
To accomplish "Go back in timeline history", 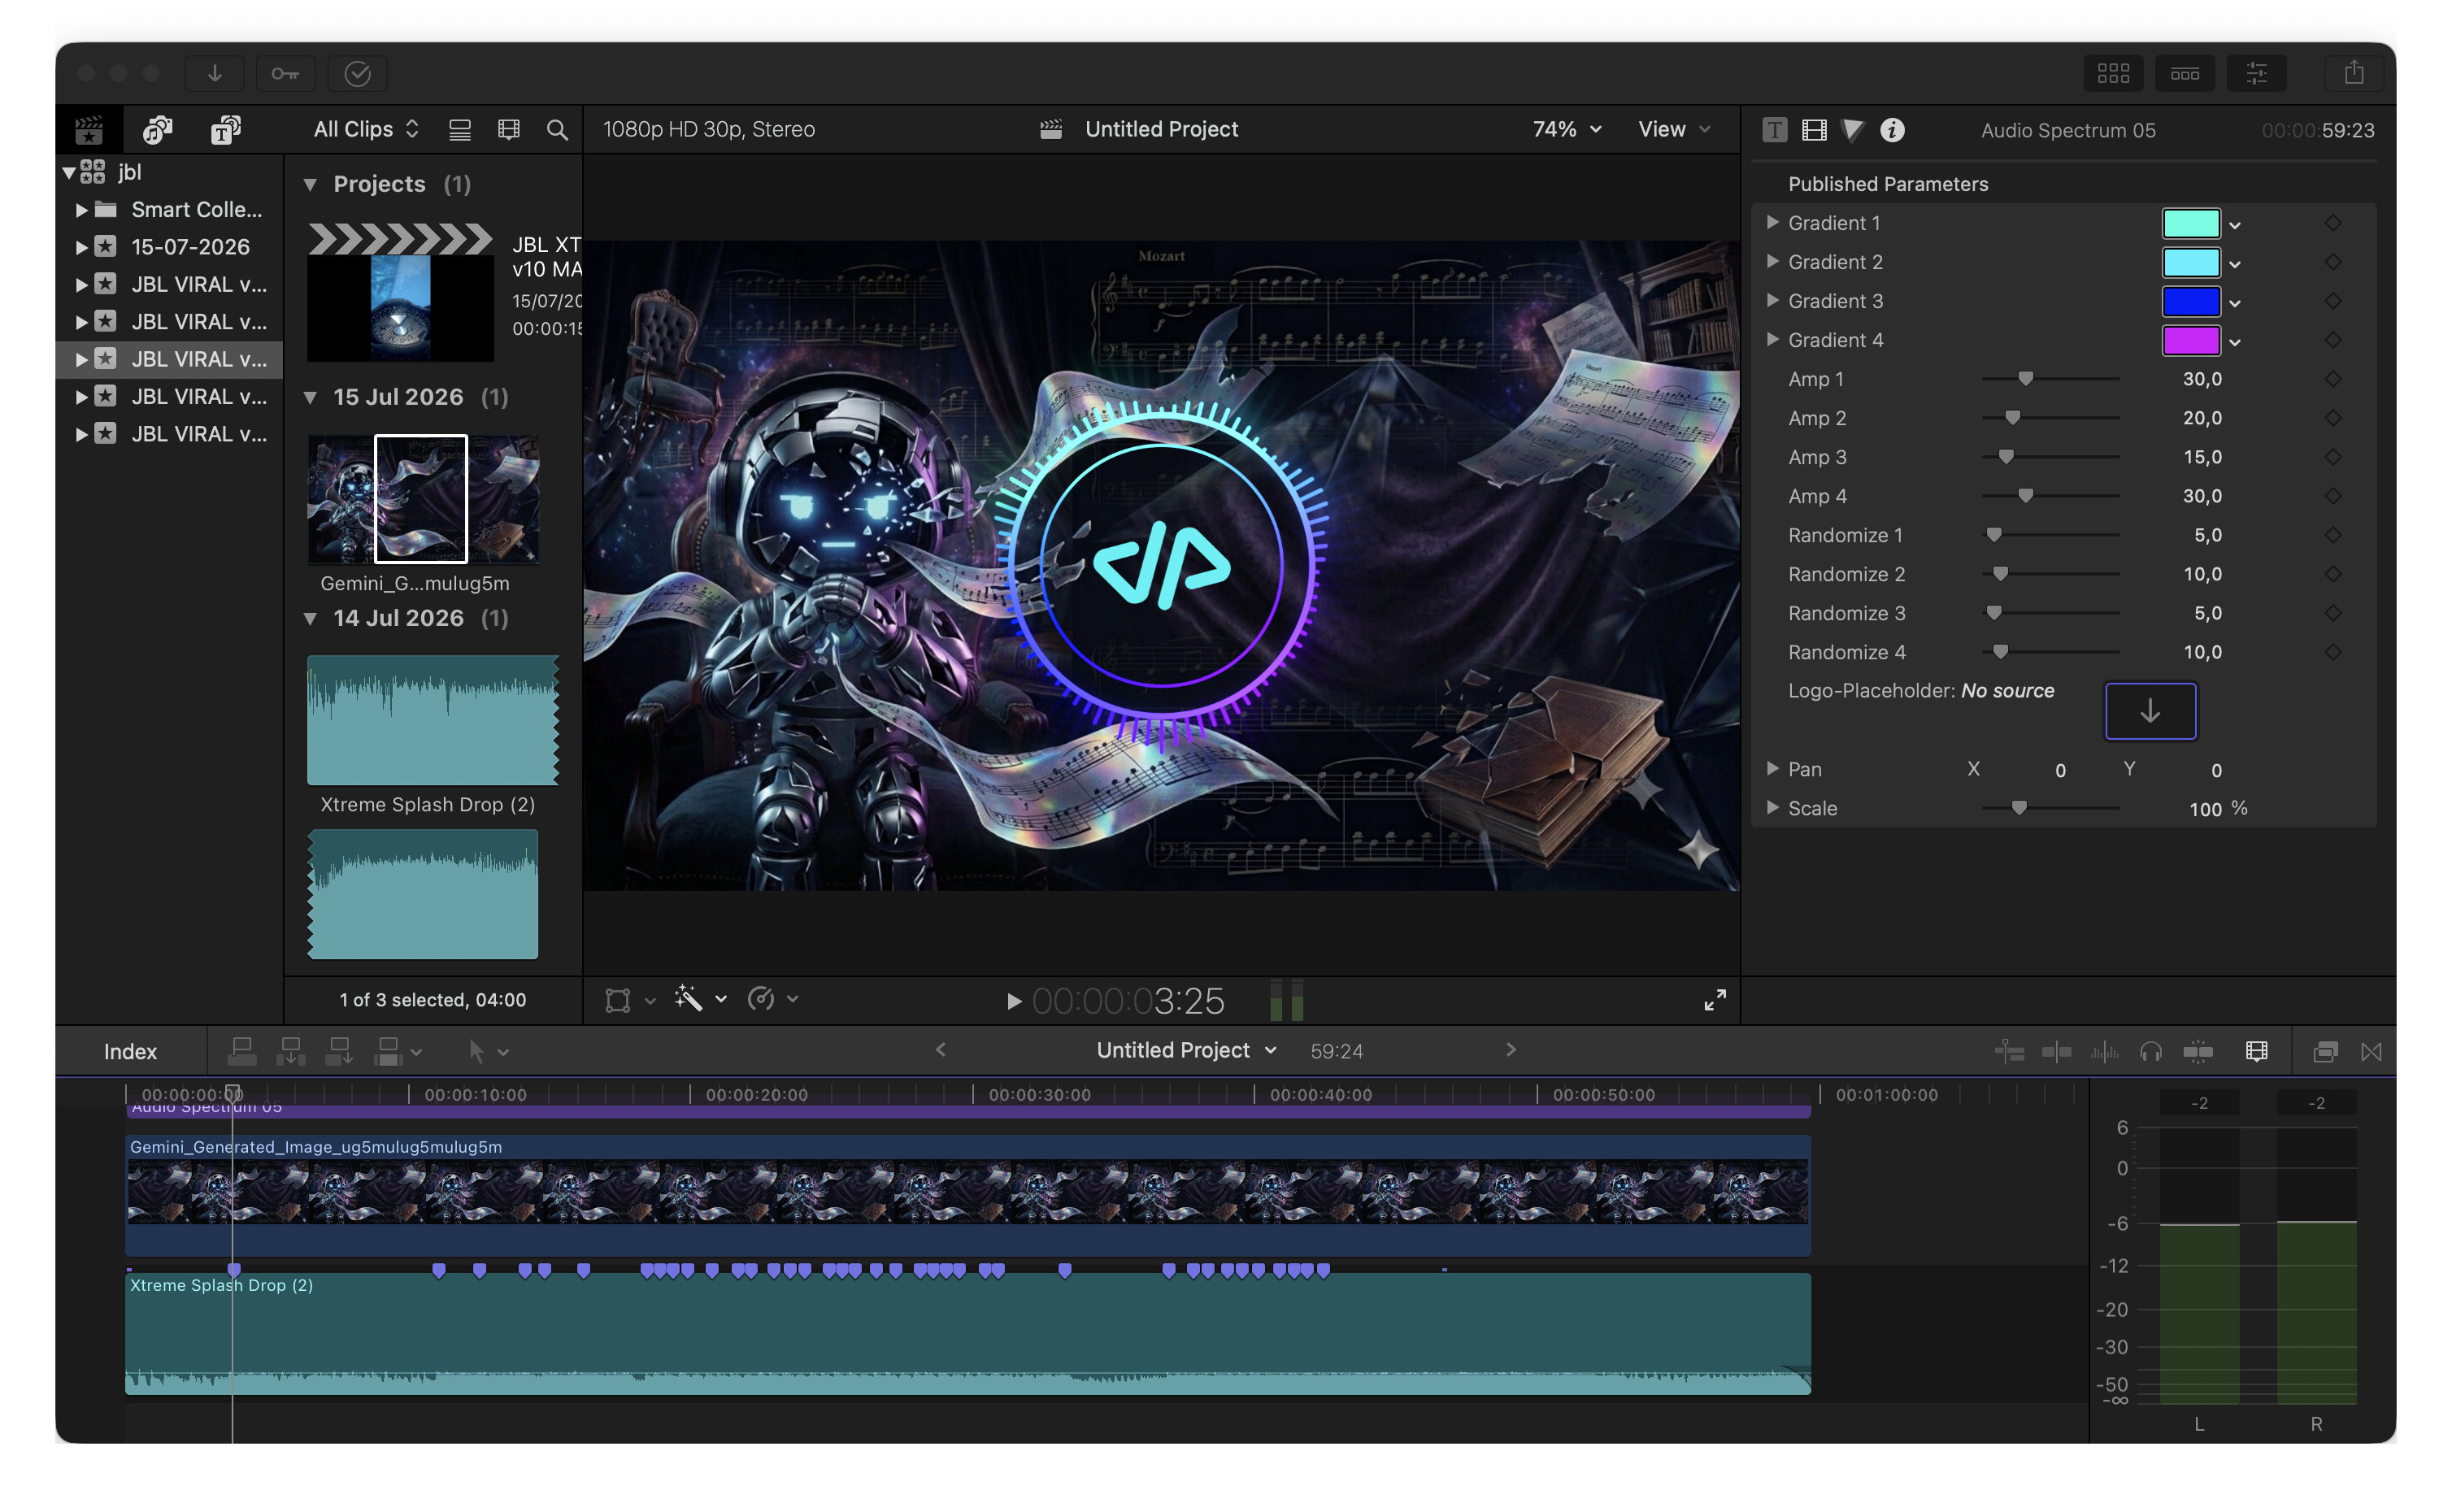I will pyautogui.click(x=940, y=1049).
